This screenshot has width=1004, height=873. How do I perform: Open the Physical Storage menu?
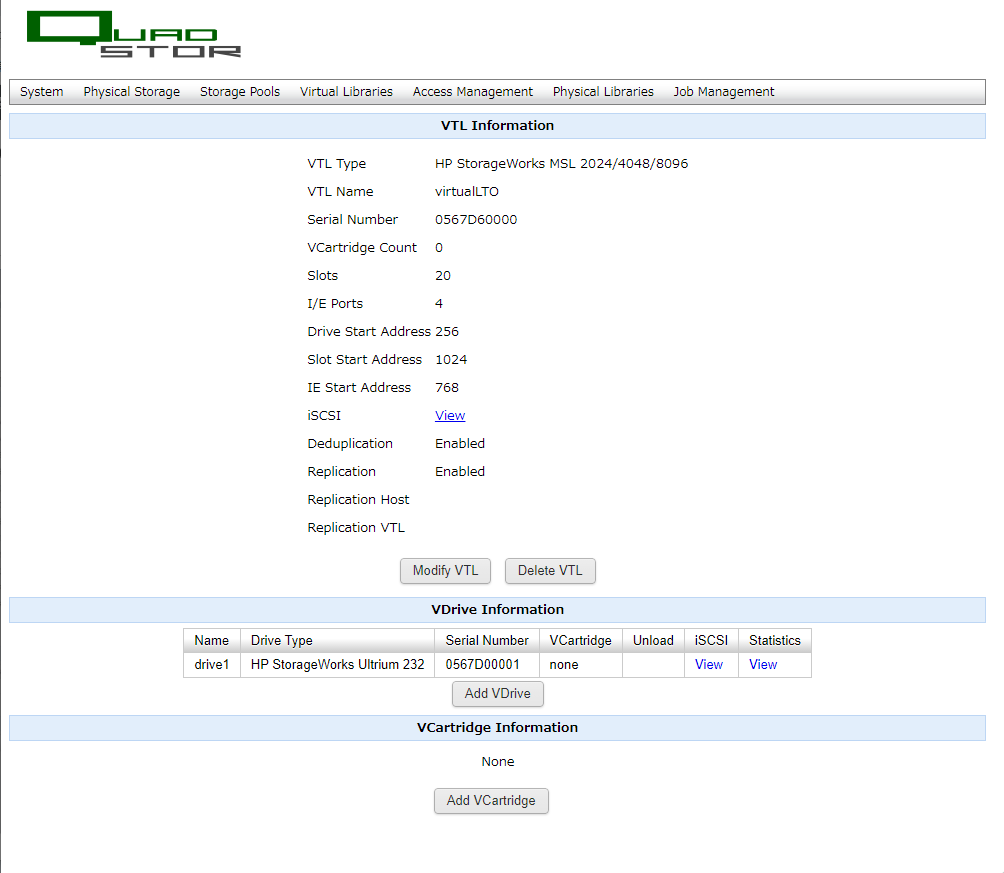point(131,92)
